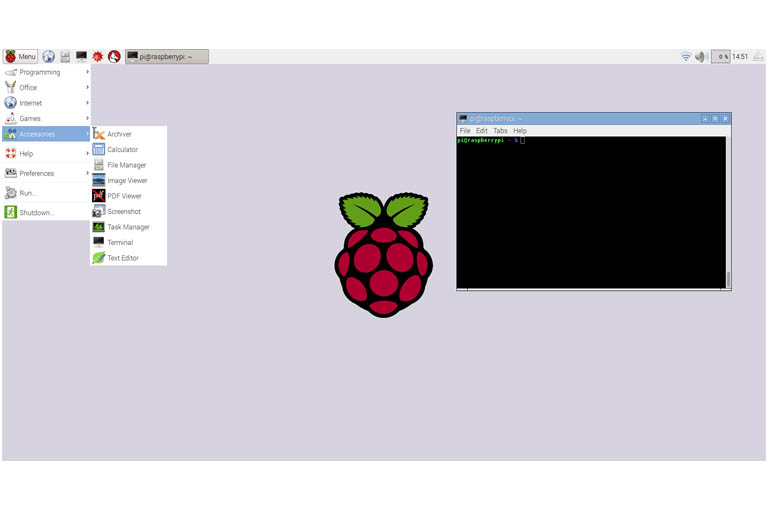This screenshot has height=512, width=768.
Task: Expand the arrow next to Games
Action: coord(87,119)
